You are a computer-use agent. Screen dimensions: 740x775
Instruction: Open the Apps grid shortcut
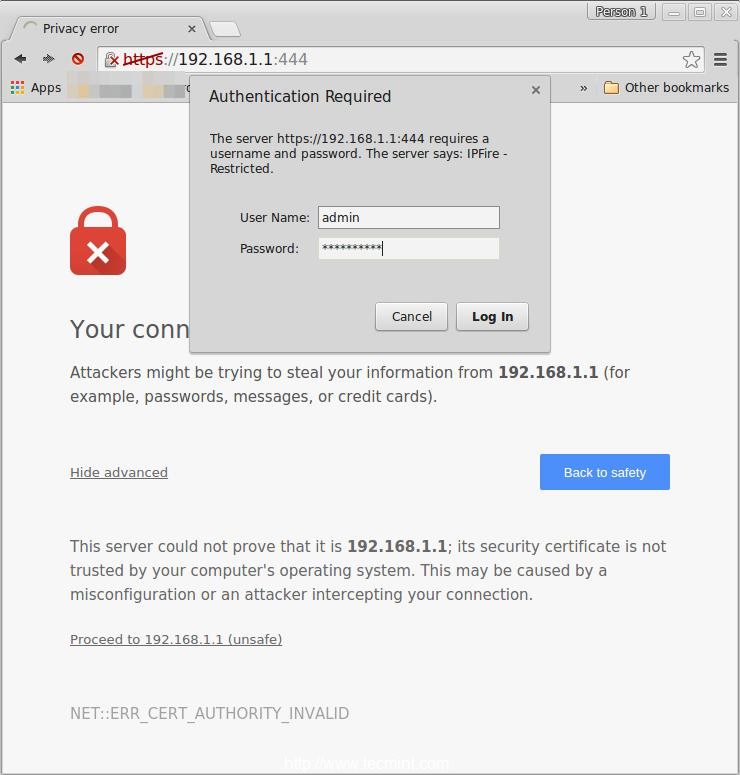coord(36,88)
